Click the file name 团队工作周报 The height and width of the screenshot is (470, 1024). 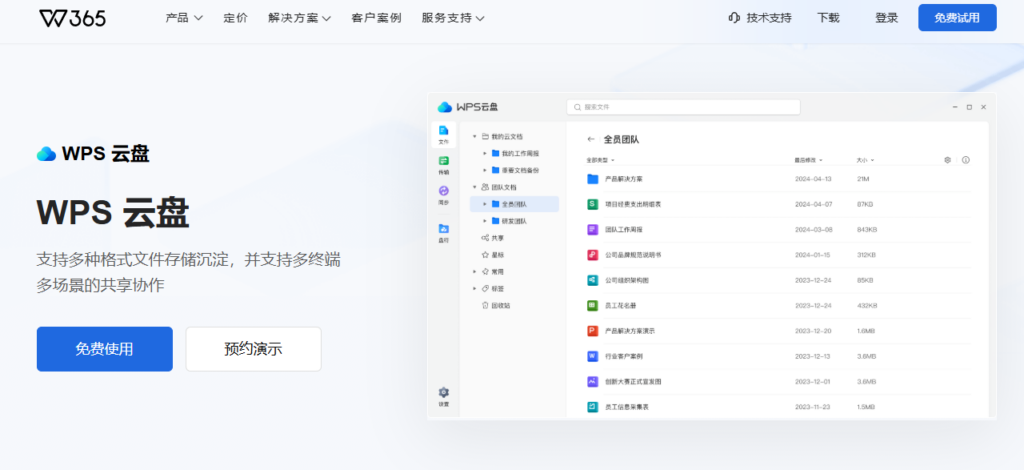(624, 230)
